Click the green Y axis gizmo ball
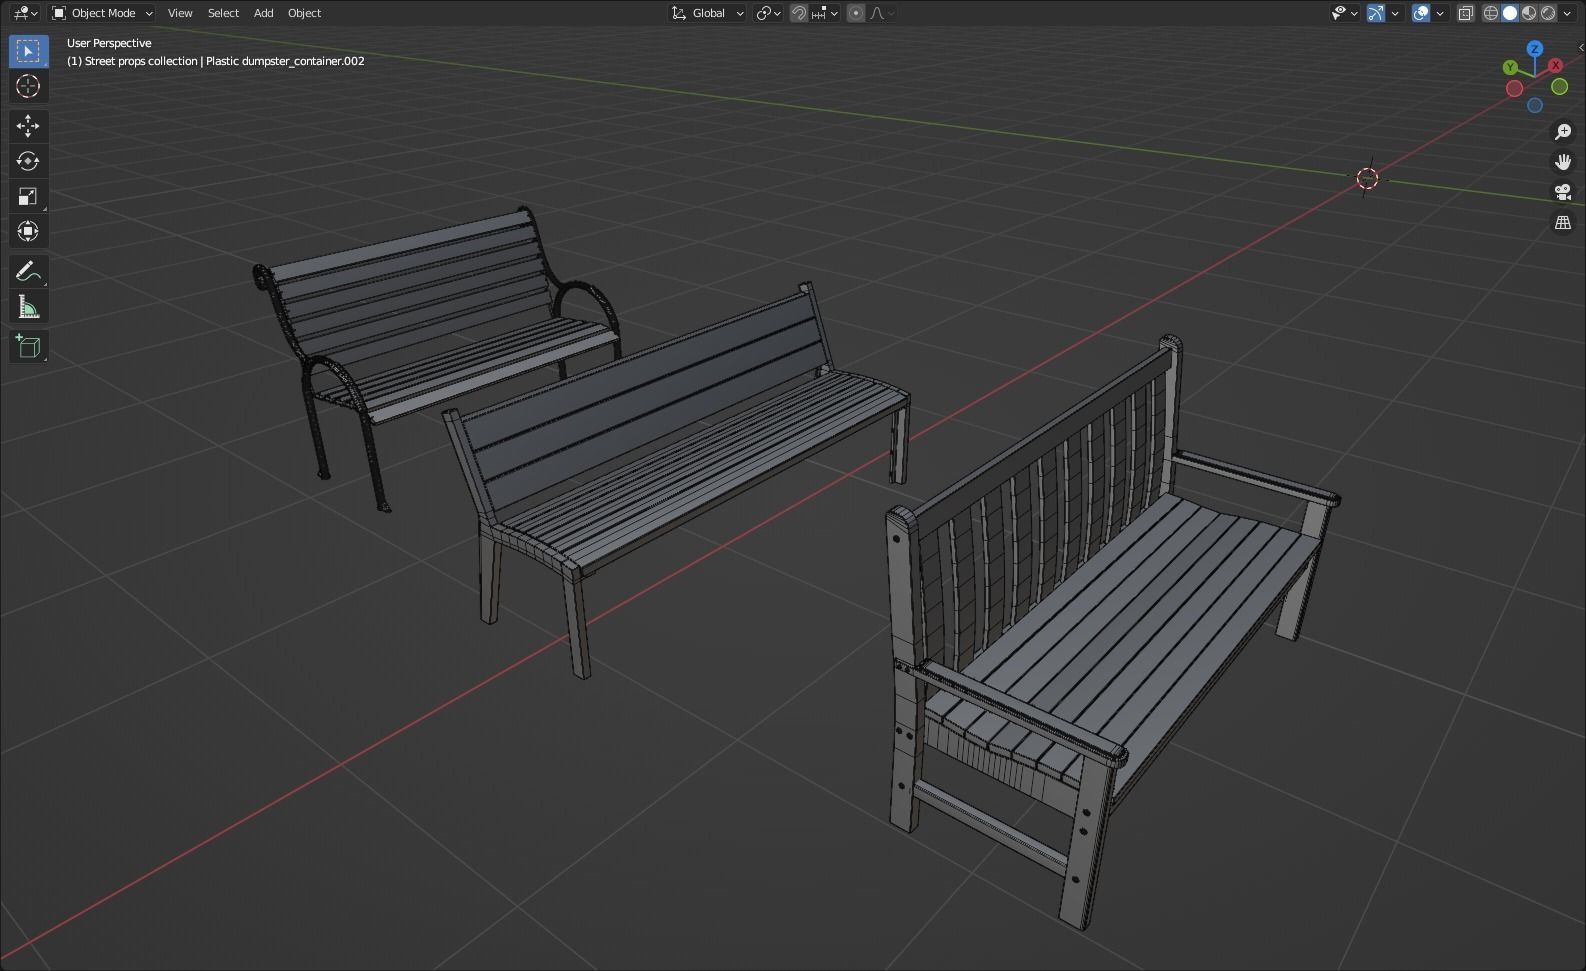 1510,67
